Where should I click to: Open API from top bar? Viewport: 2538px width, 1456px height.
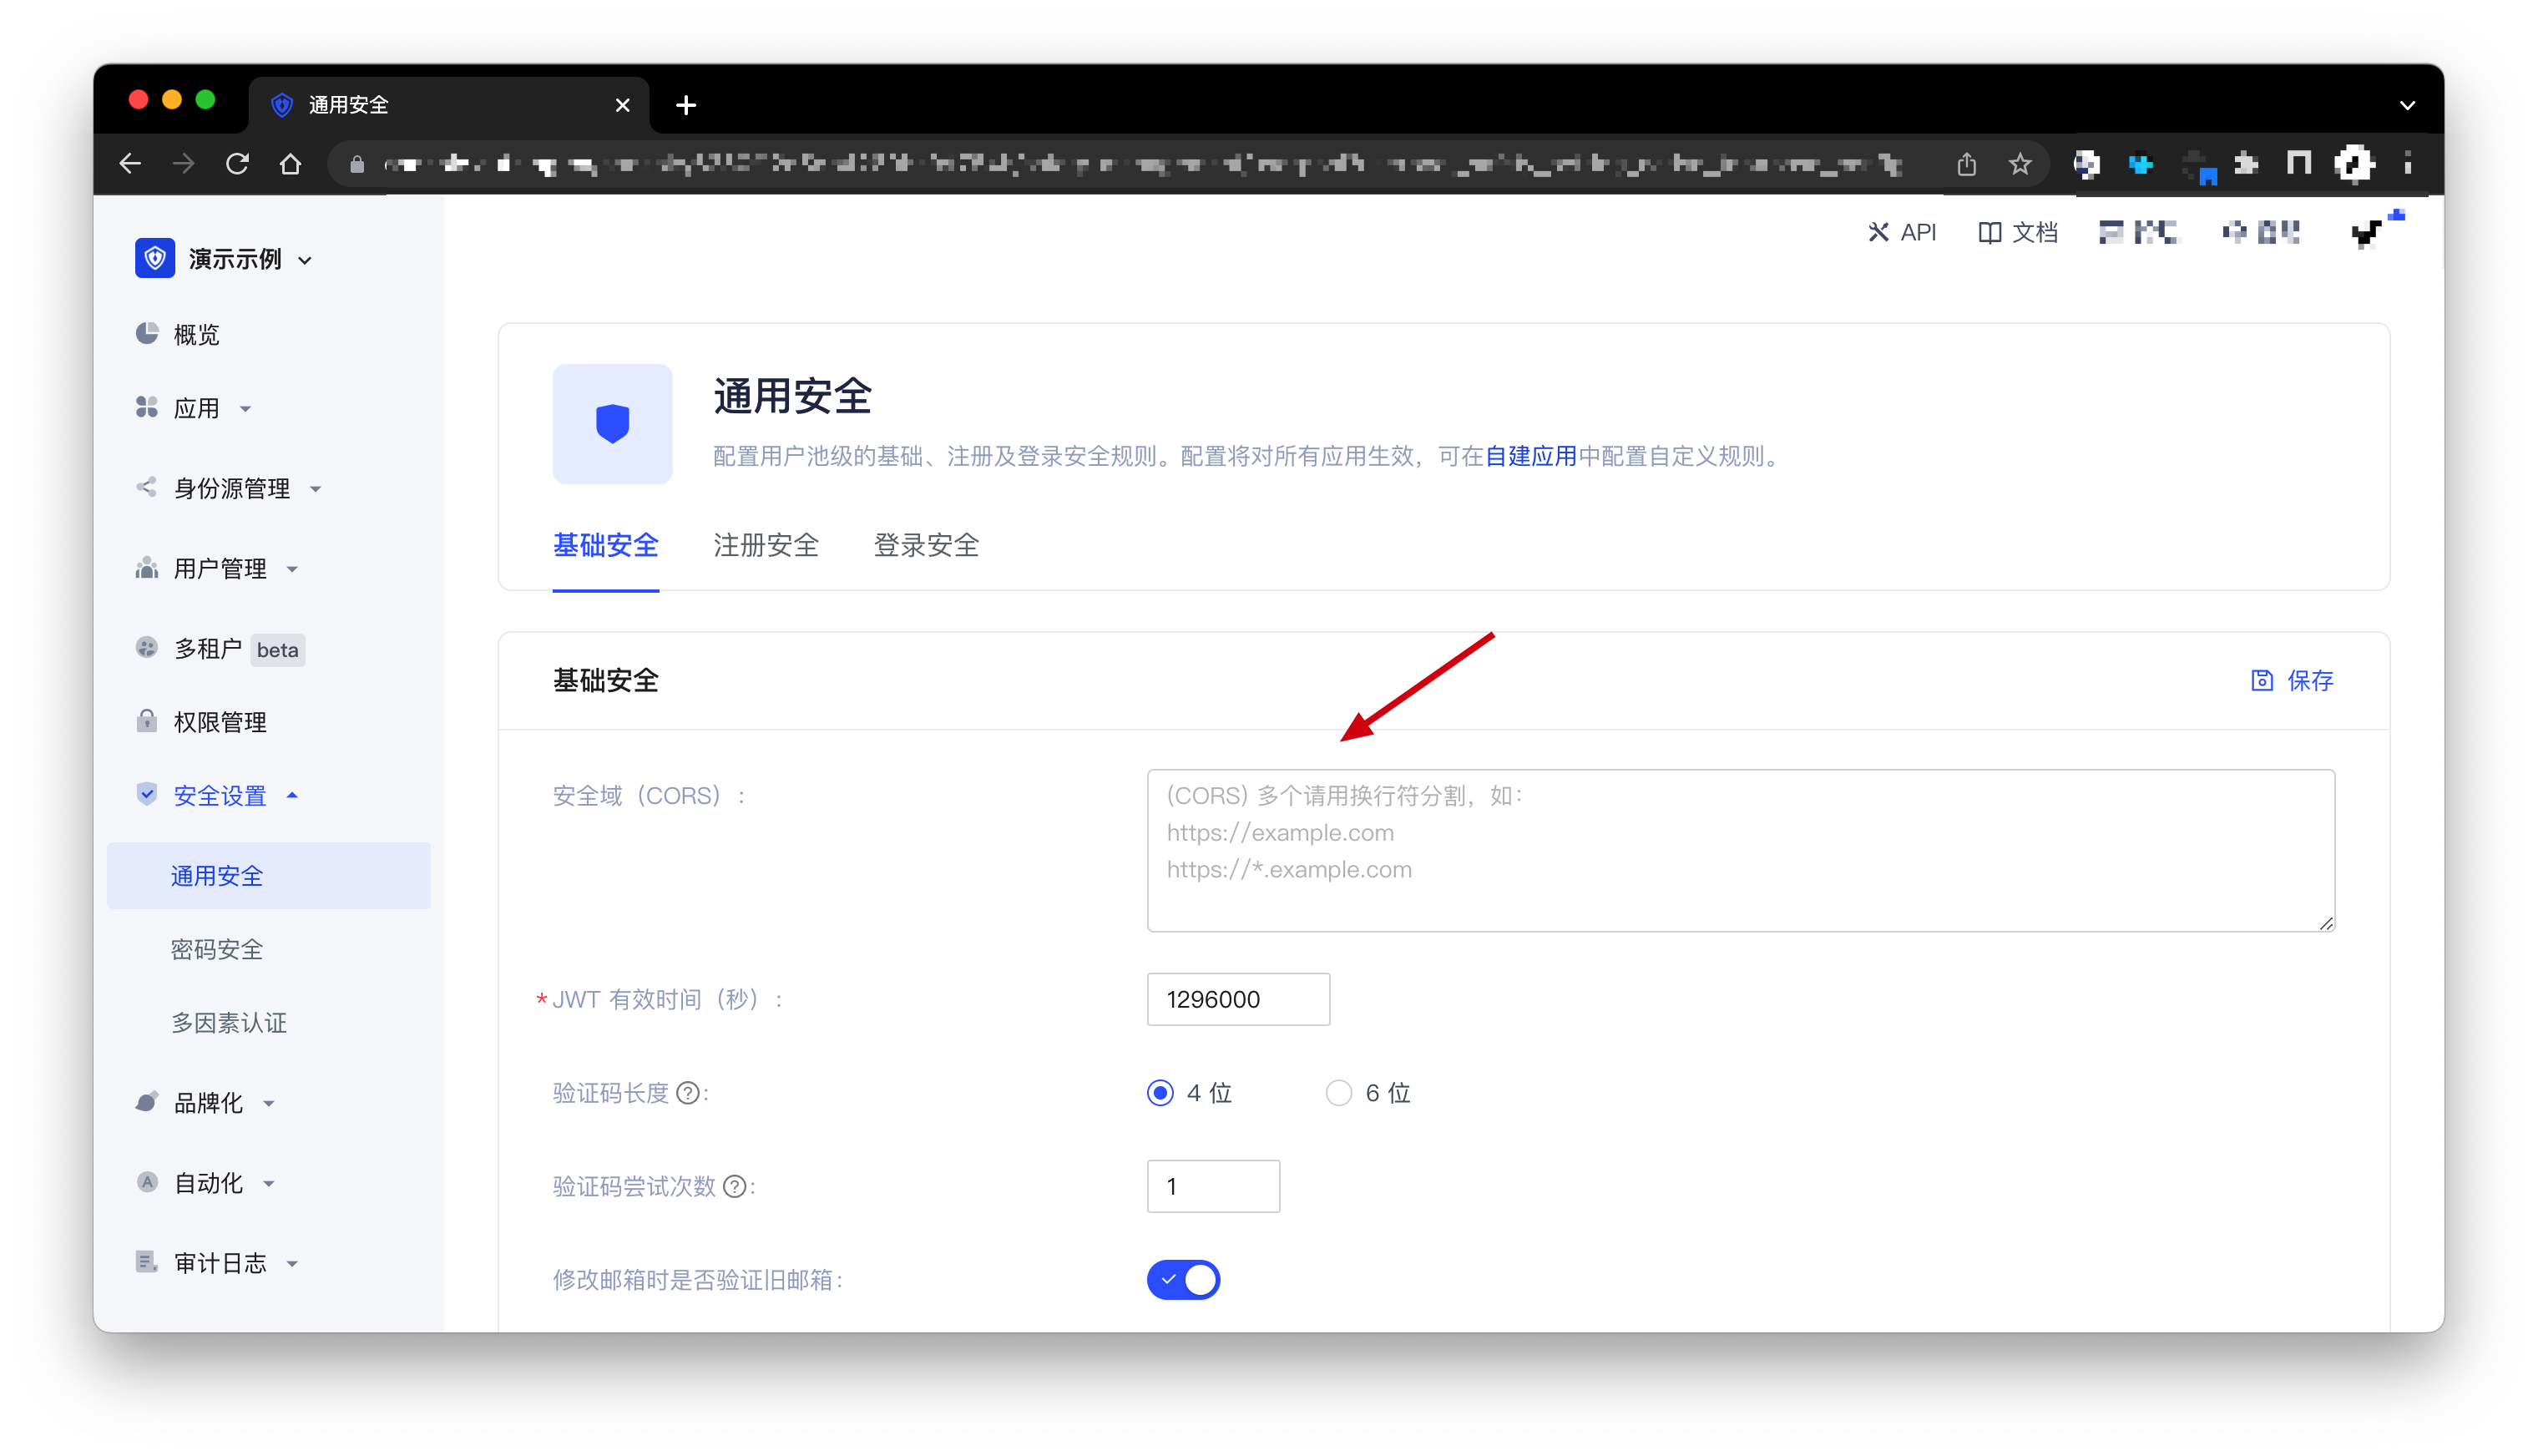click(1901, 233)
